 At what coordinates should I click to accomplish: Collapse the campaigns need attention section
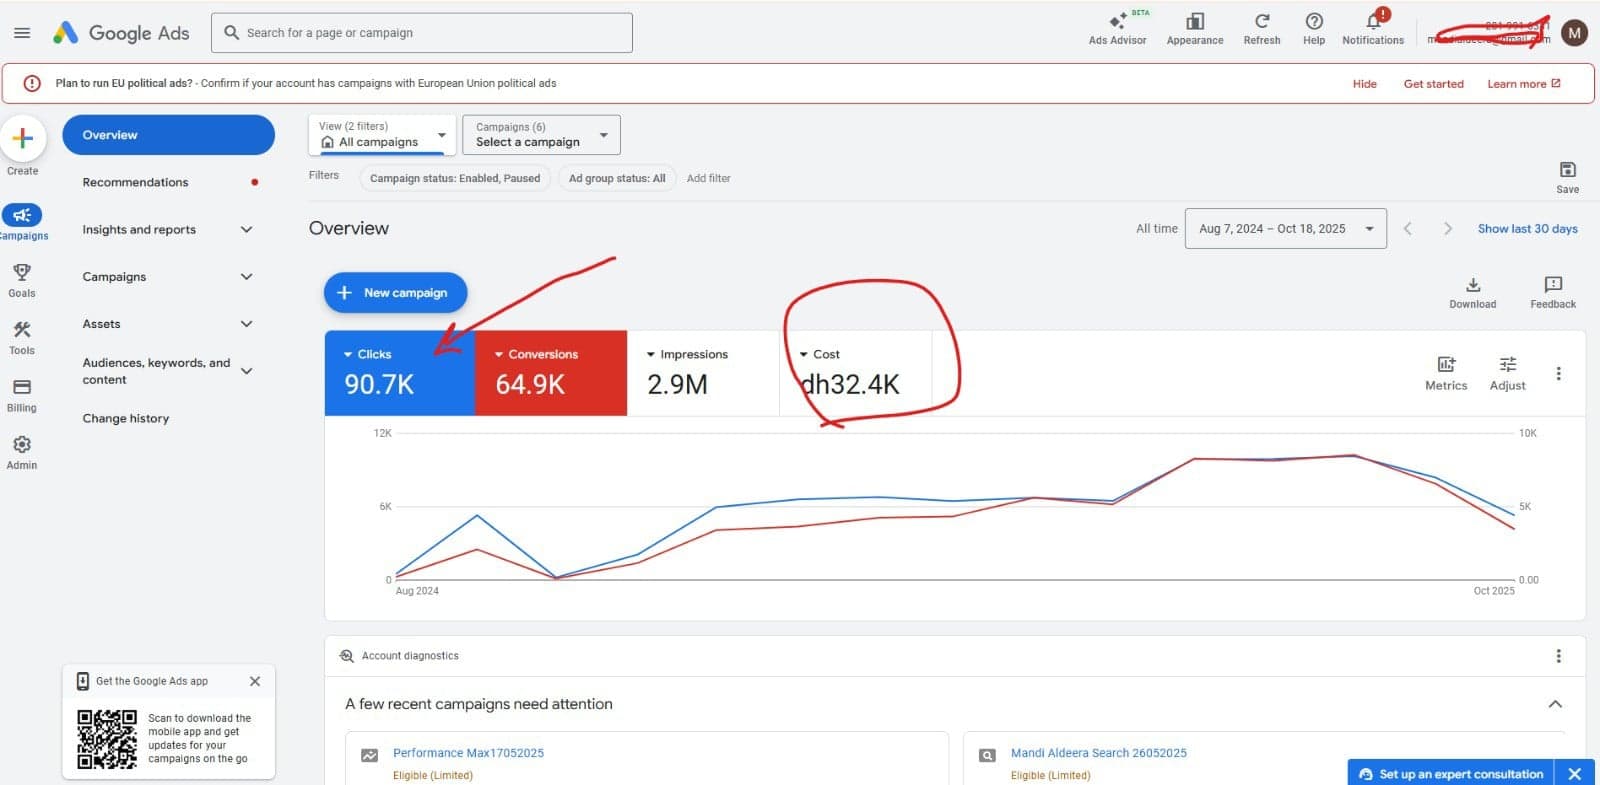coord(1555,704)
